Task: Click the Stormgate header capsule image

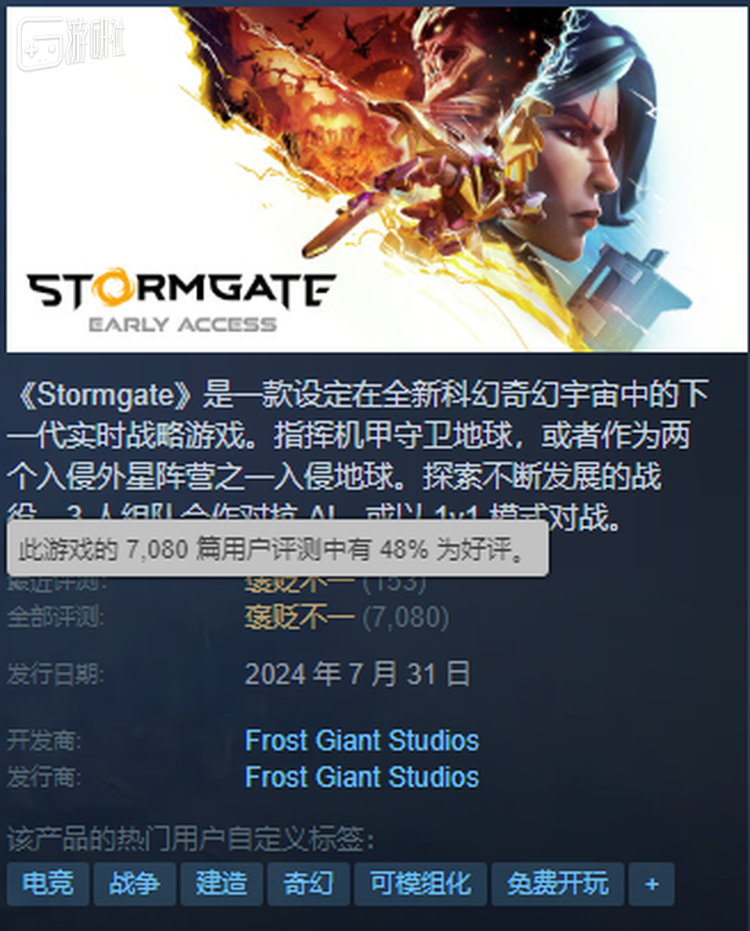Action: 377,179
